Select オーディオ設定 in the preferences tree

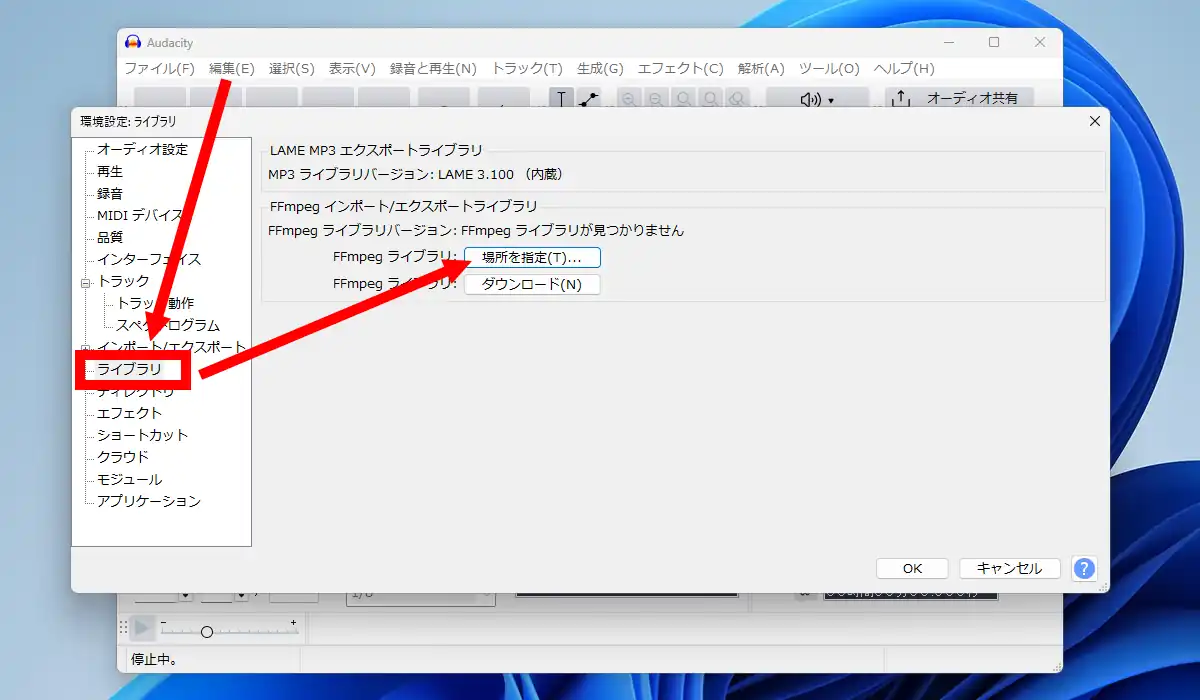(142, 149)
